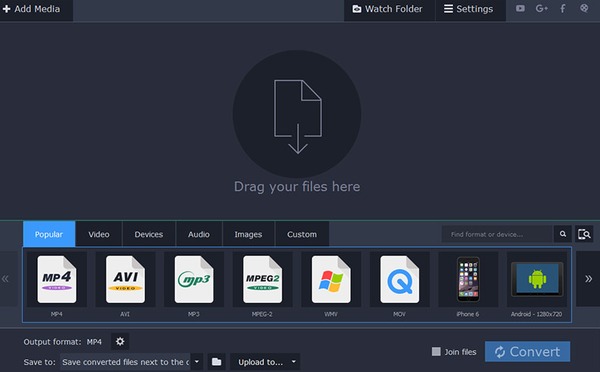
Task: Show more formats with right arrows
Action: click(588, 279)
